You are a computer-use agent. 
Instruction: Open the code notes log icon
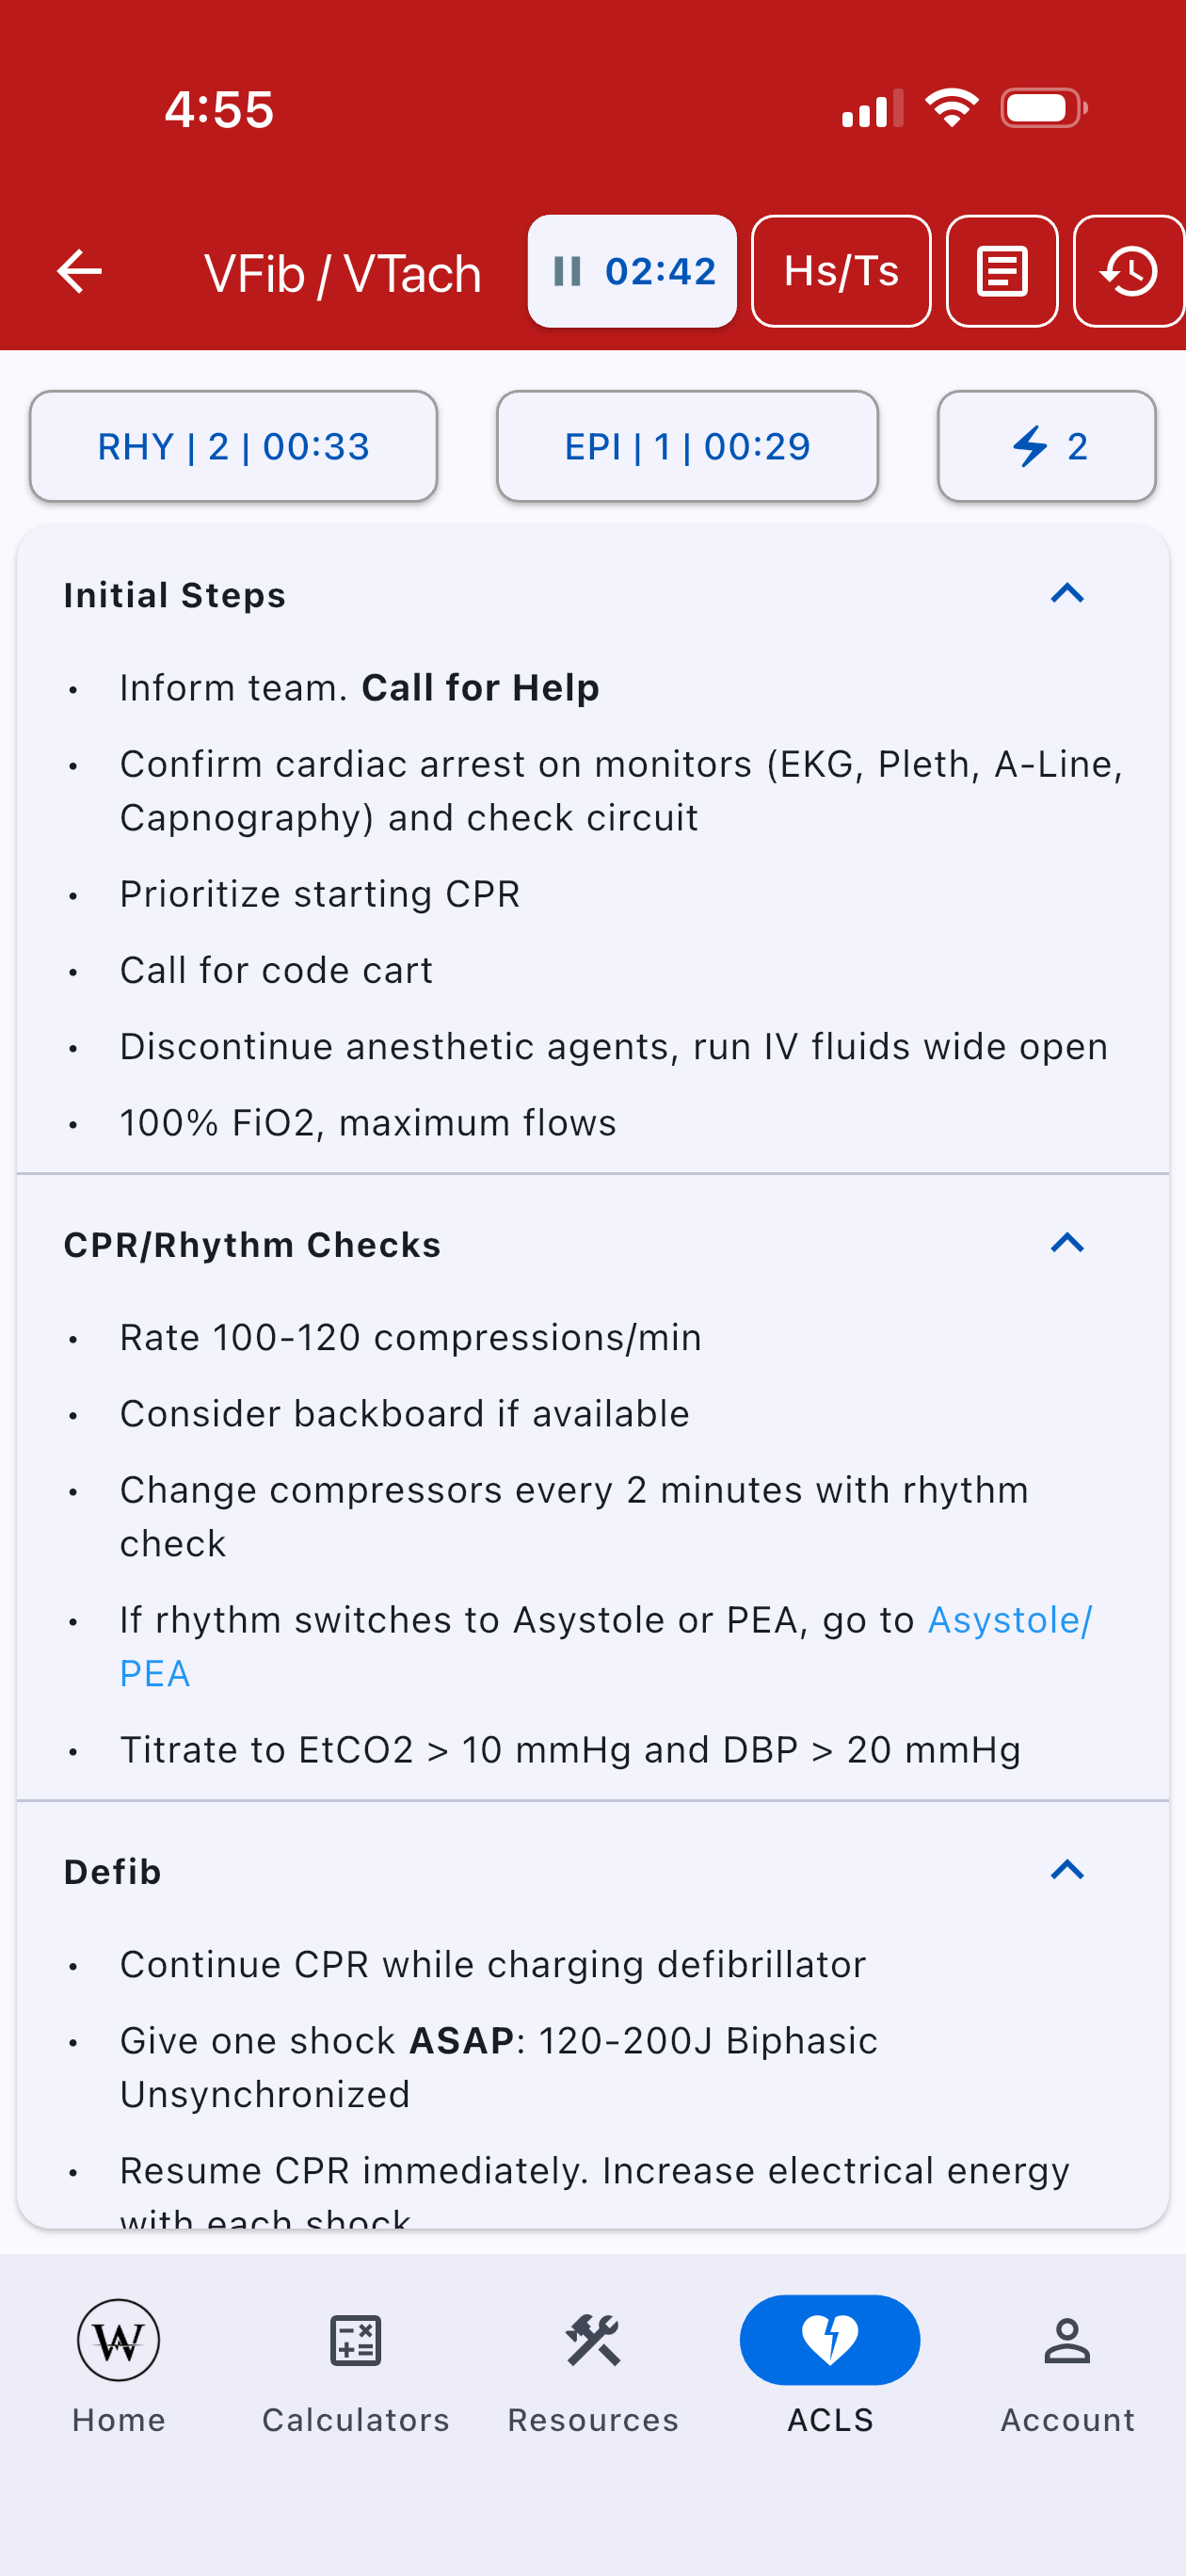1002,271
